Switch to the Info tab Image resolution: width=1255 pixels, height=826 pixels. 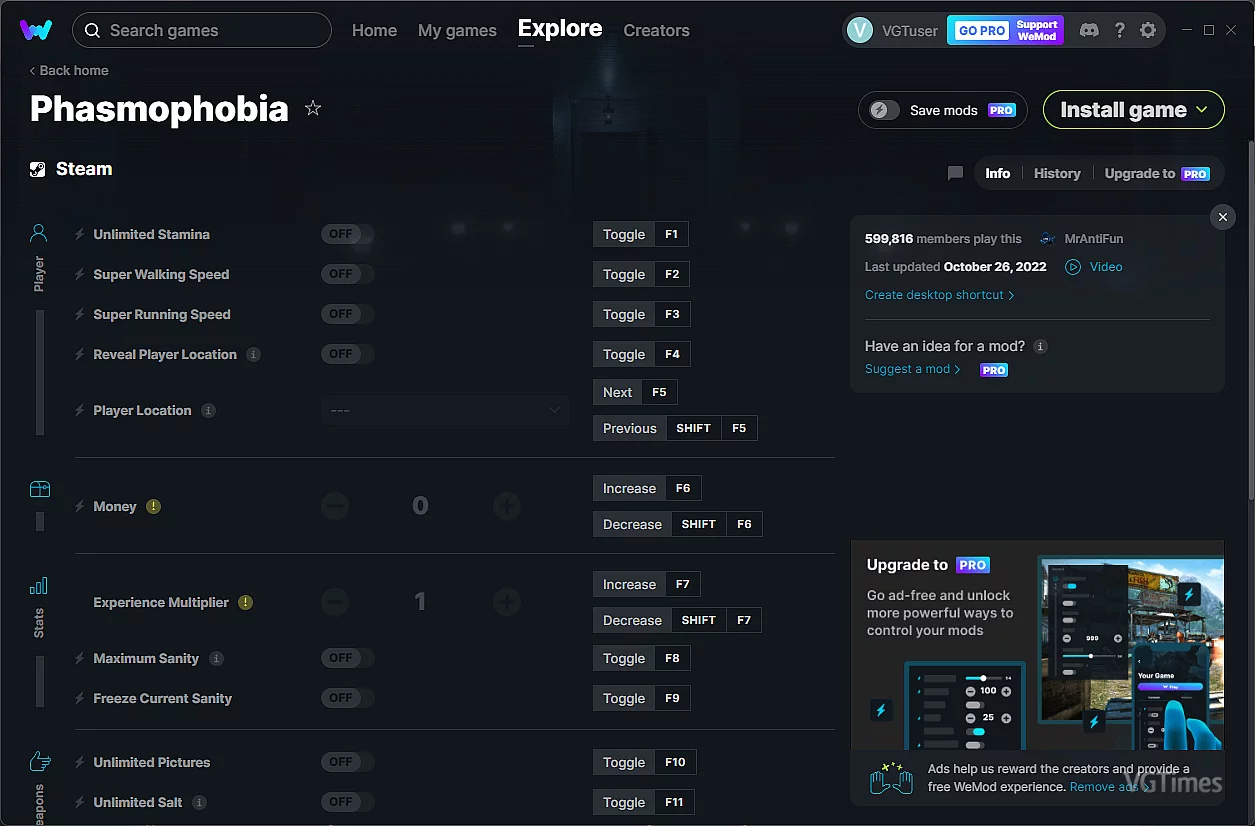coord(998,173)
